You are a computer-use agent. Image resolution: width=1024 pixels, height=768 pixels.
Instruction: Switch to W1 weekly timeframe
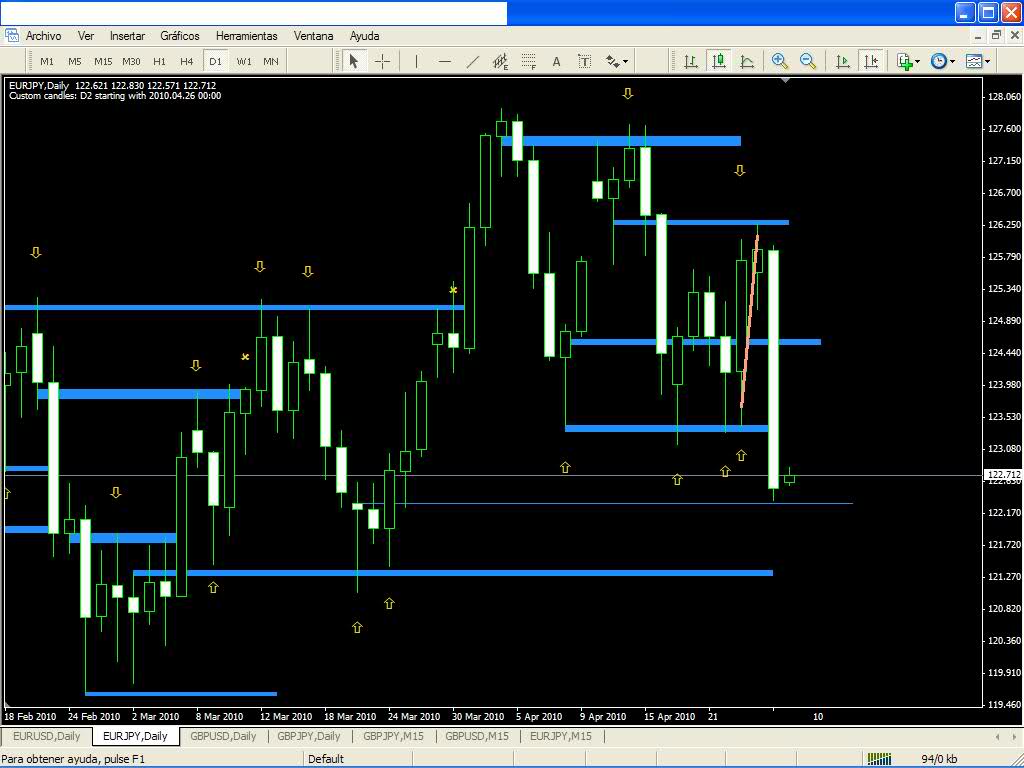[244, 61]
